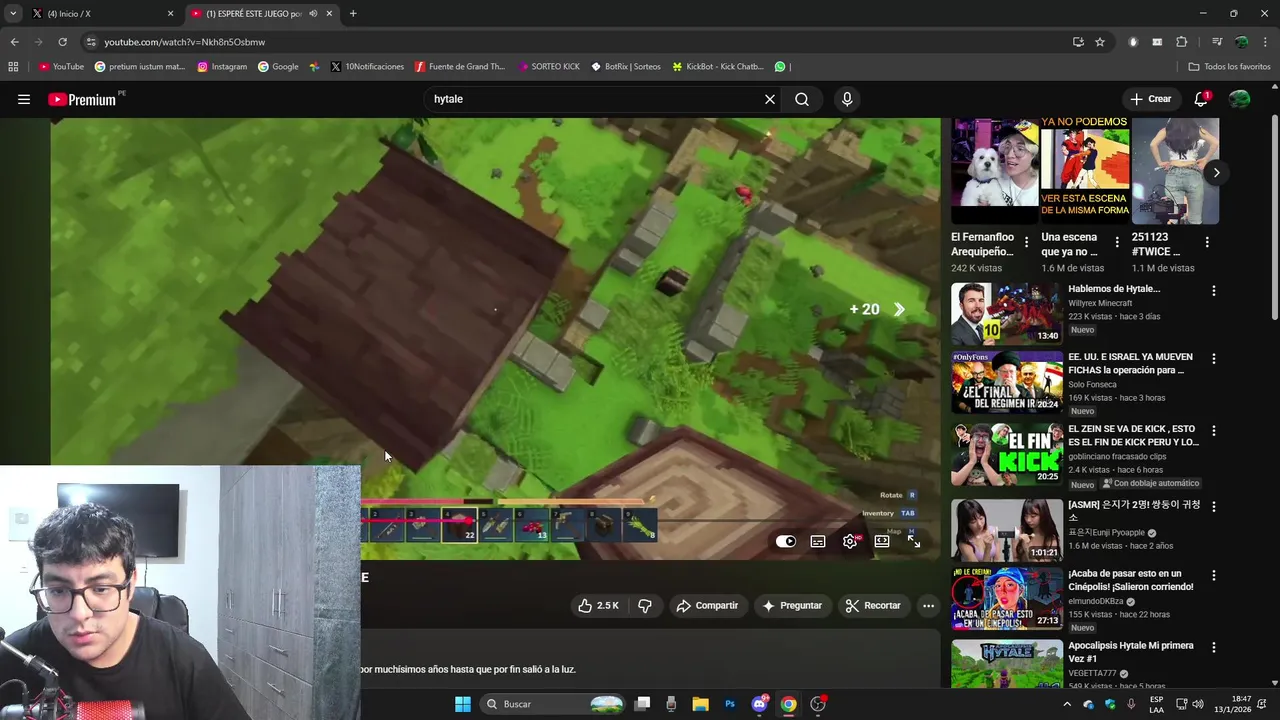This screenshot has width=1280, height=720.
Task: Open the tab search dropdown
Action: coord(13,14)
